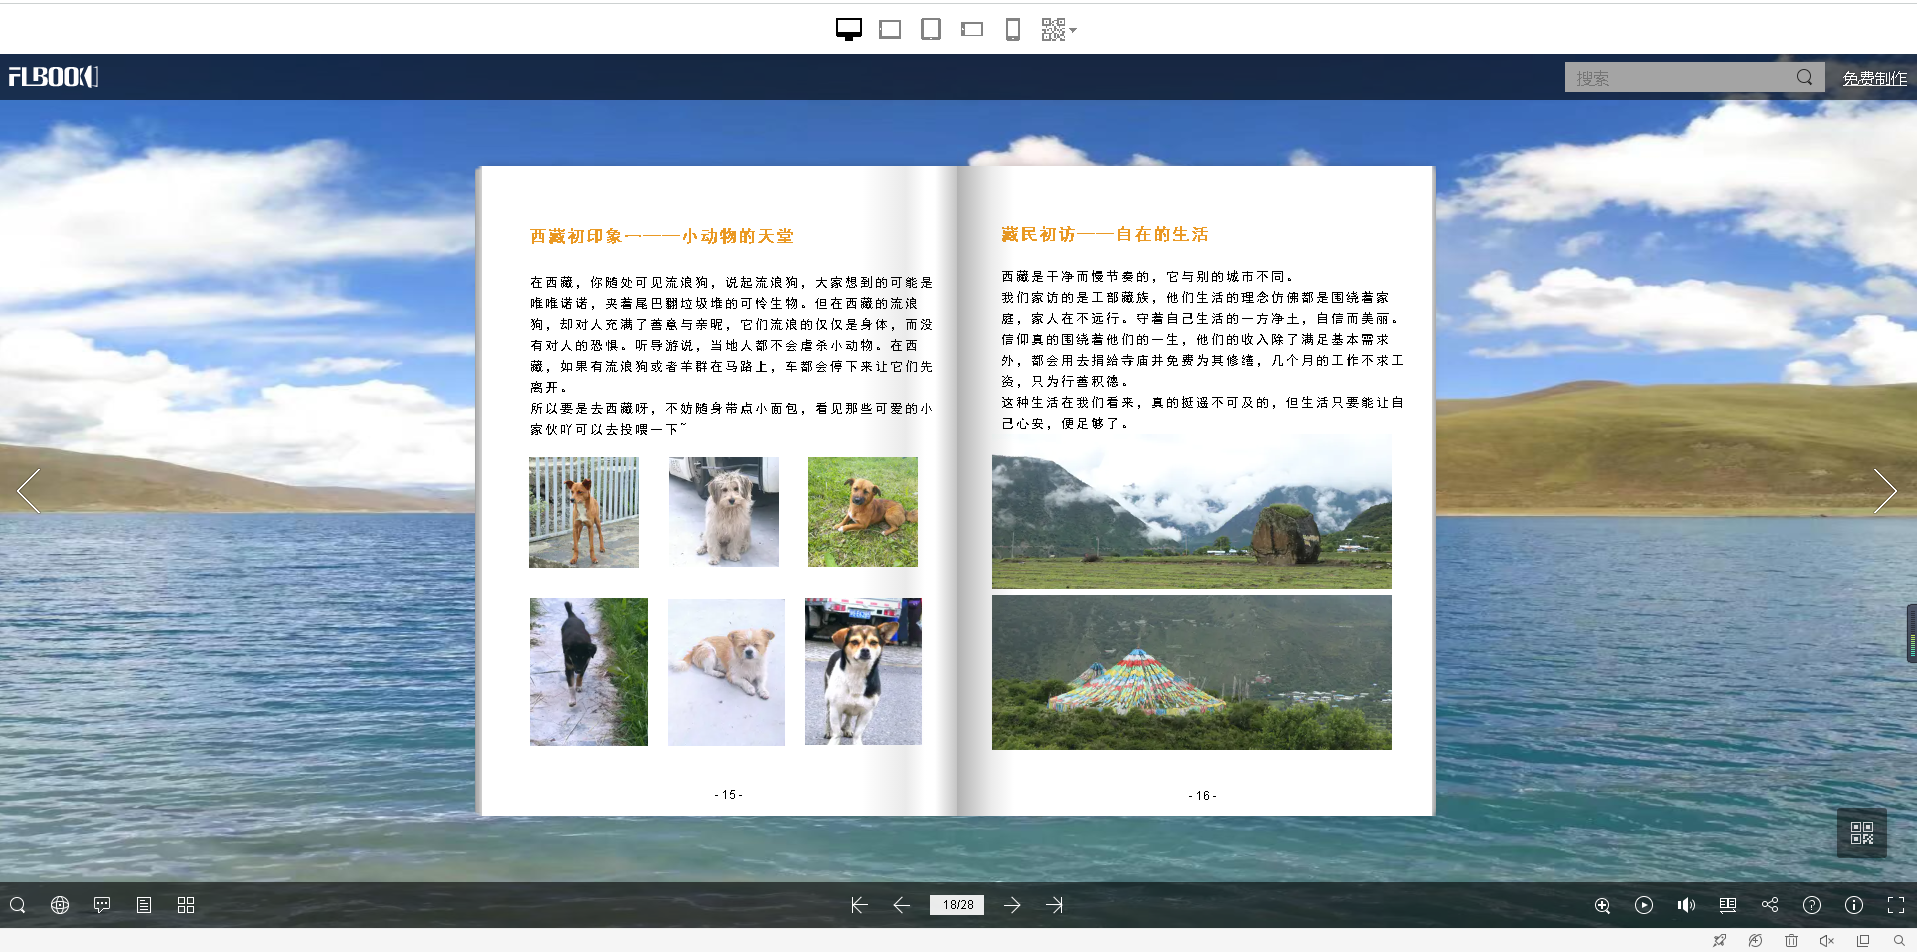The height and width of the screenshot is (952, 1917).
Task: Click page number - 16 -
Action: tap(1203, 796)
